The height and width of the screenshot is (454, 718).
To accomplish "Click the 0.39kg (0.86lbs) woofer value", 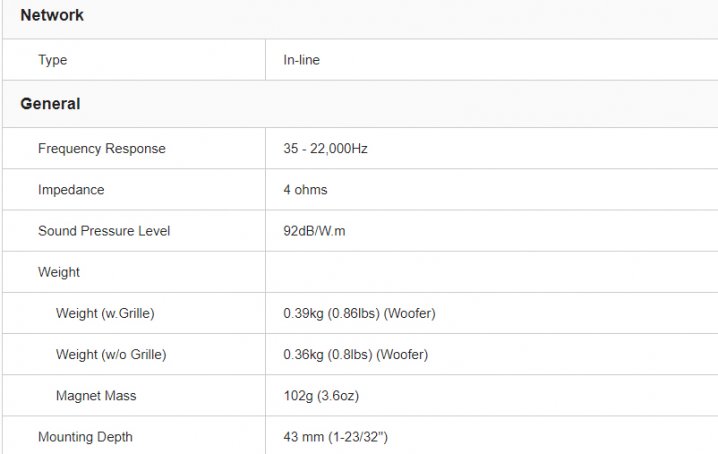I will (359, 314).
